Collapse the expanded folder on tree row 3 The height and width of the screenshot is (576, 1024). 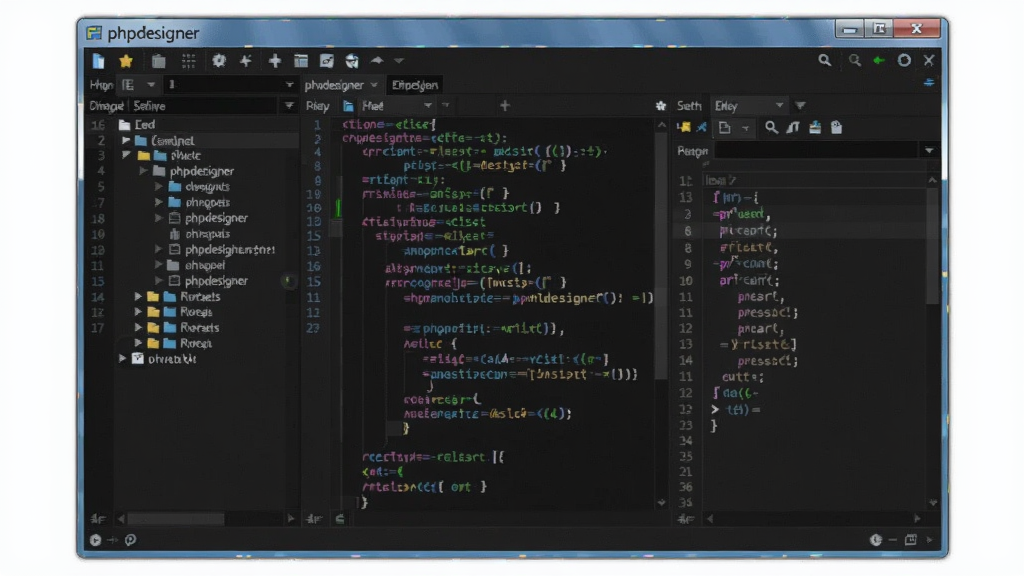[126, 155]
